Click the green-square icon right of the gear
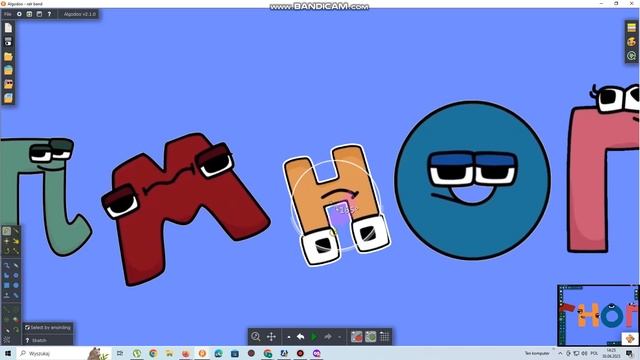This screenshot has width=640, height=360. (x=29, y=14)
